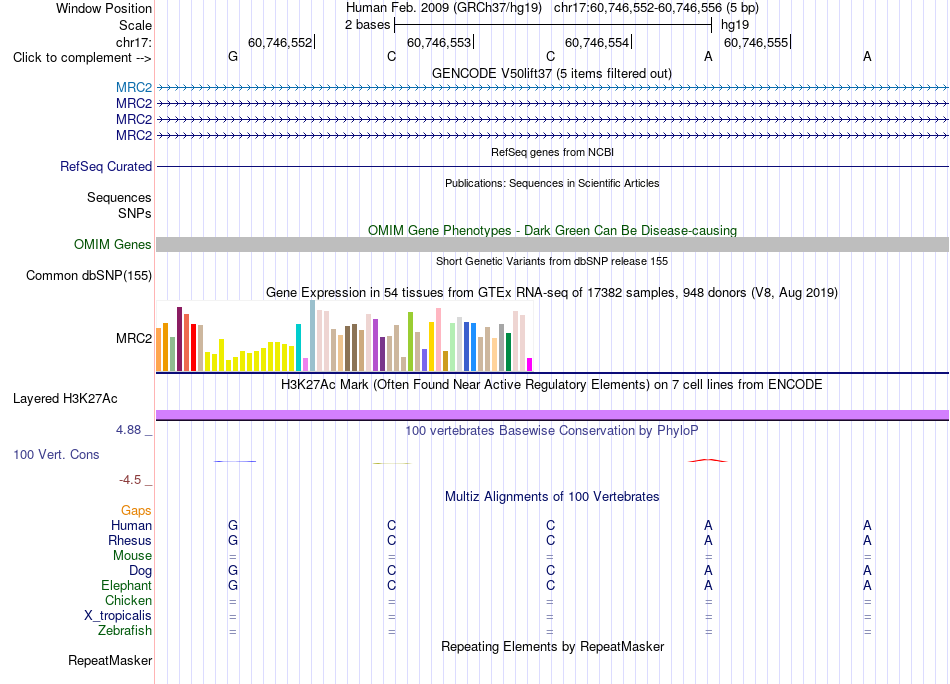Open 'Publications: Sequences in Scientific Articles' title
This screenshot has width=950, height=684.
552,184
